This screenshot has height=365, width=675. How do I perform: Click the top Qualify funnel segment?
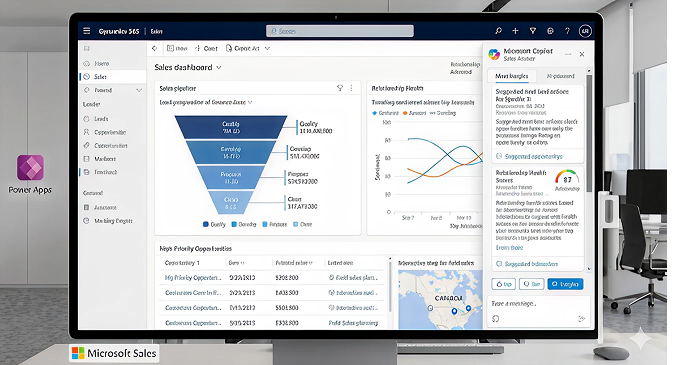coord(231,127)
